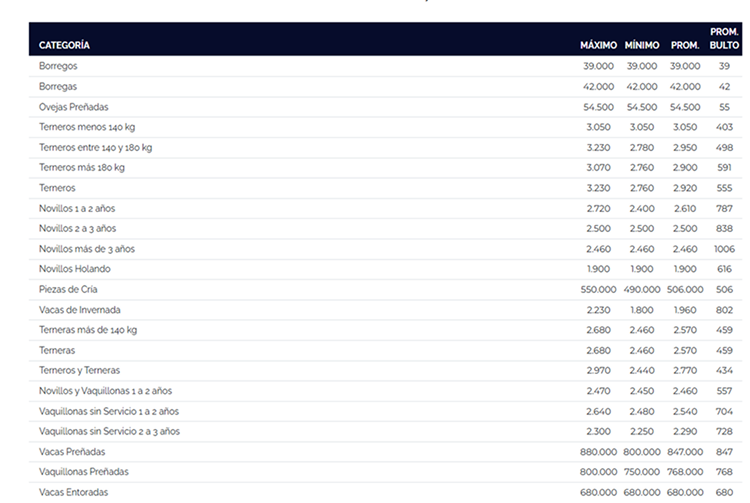This screenshot has height=503, width=750.
Task: Click Vaquillonas sin Servicio 1 a 2 años
Action: (109, 411)
